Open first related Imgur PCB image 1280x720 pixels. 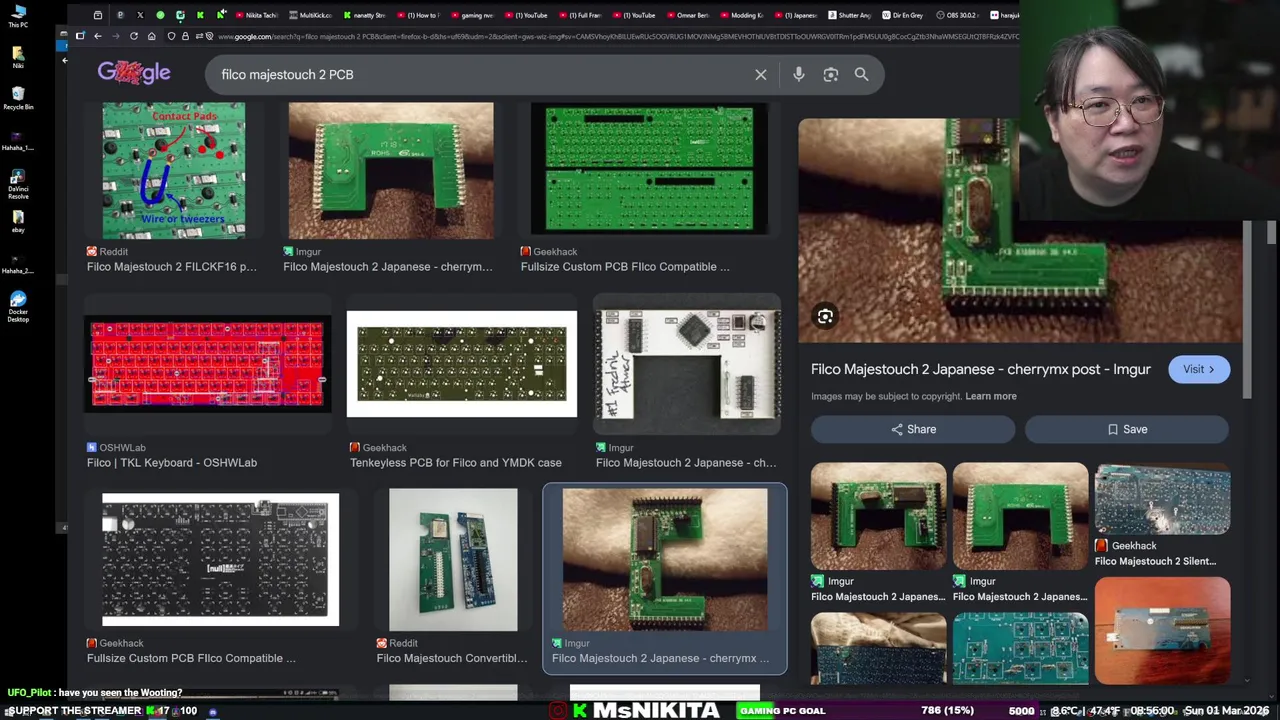[x=878, y=516]
